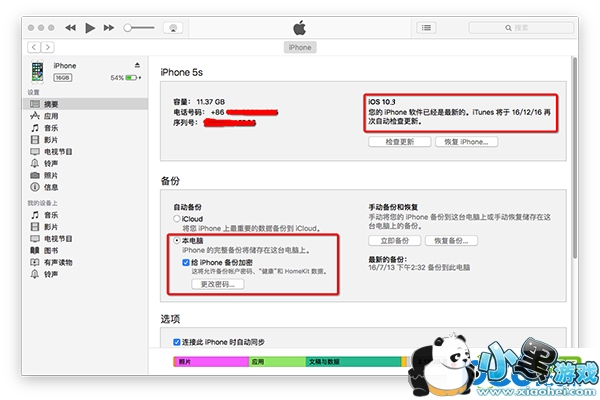Image resolution: width=600 pixels, height=400 pixels.
Task: Click the rewind playback button
Action: pyautogui.click(x=70, y=28)
